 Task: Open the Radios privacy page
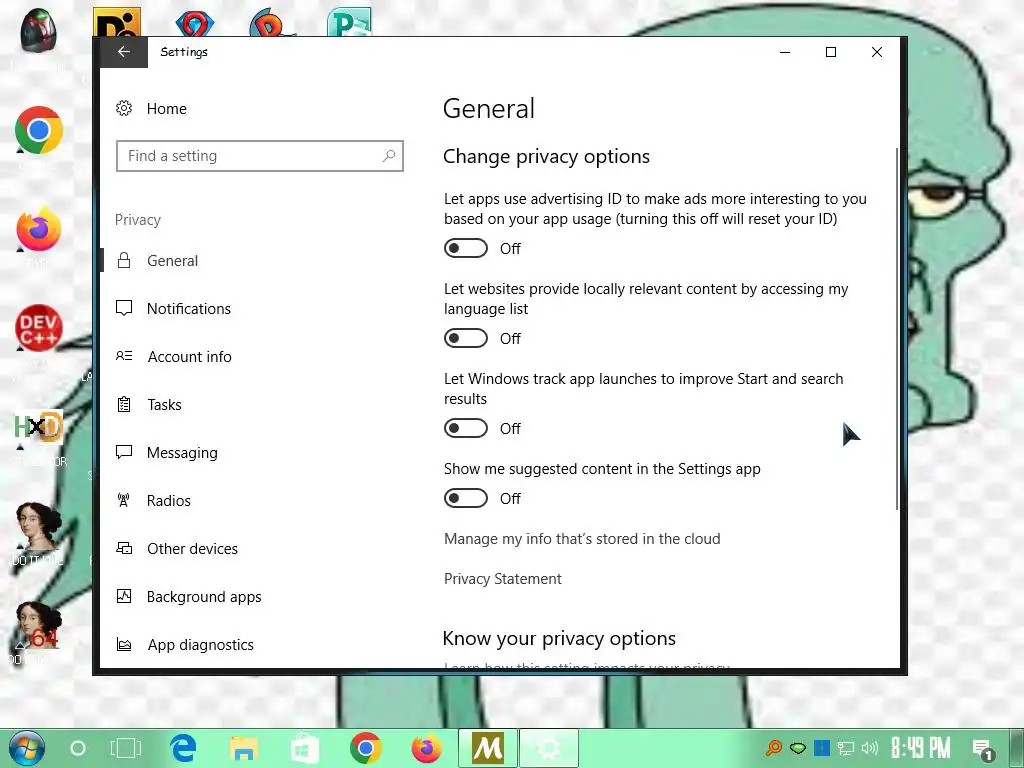pyautogui.click(x=168, y=501)
